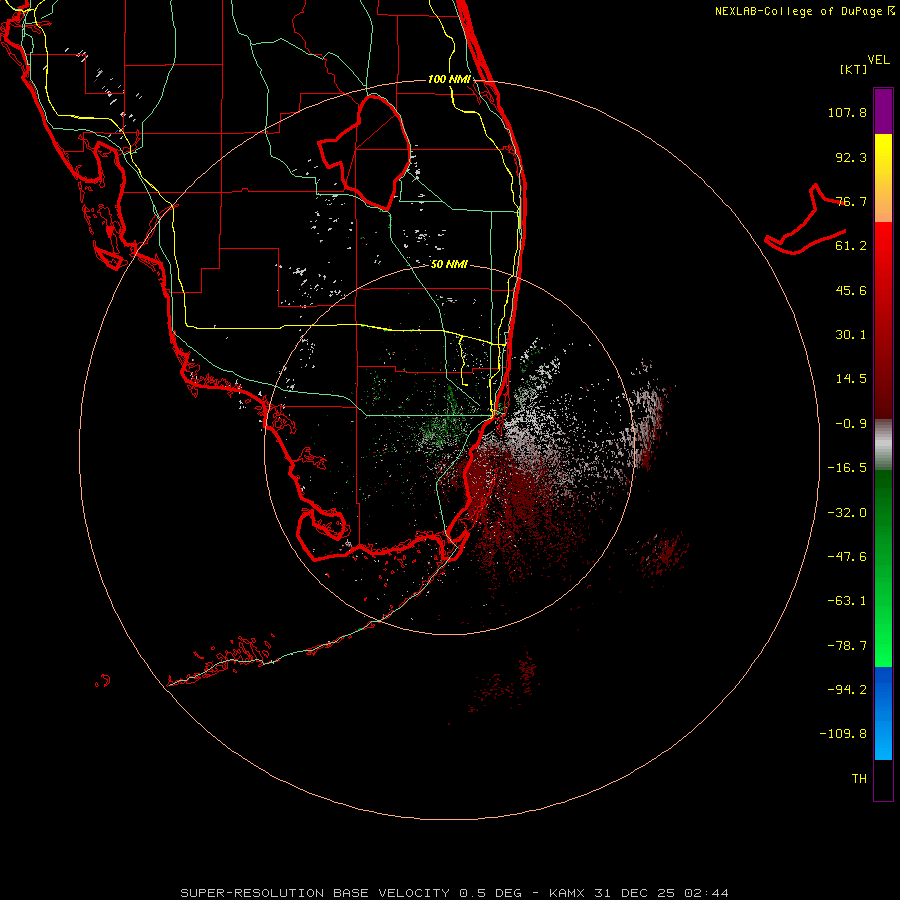This screenshot has height=900, width=900.
Task: Click the -63.1 velocity scale value
Action: click(x=847, y=601)
